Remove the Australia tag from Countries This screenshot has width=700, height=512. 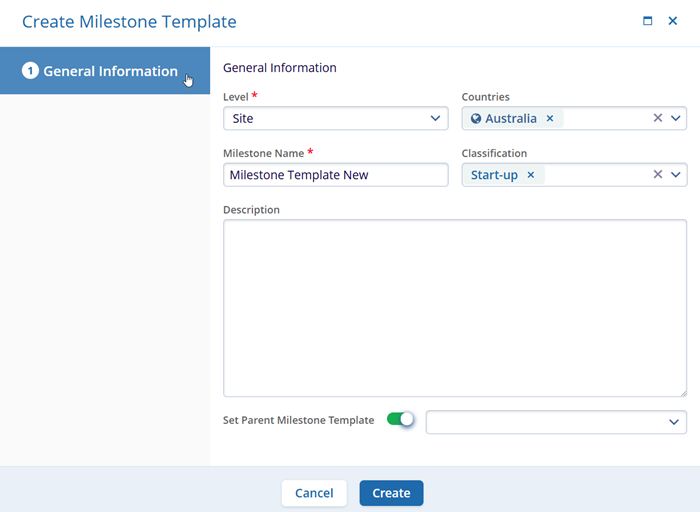(550, 118)
